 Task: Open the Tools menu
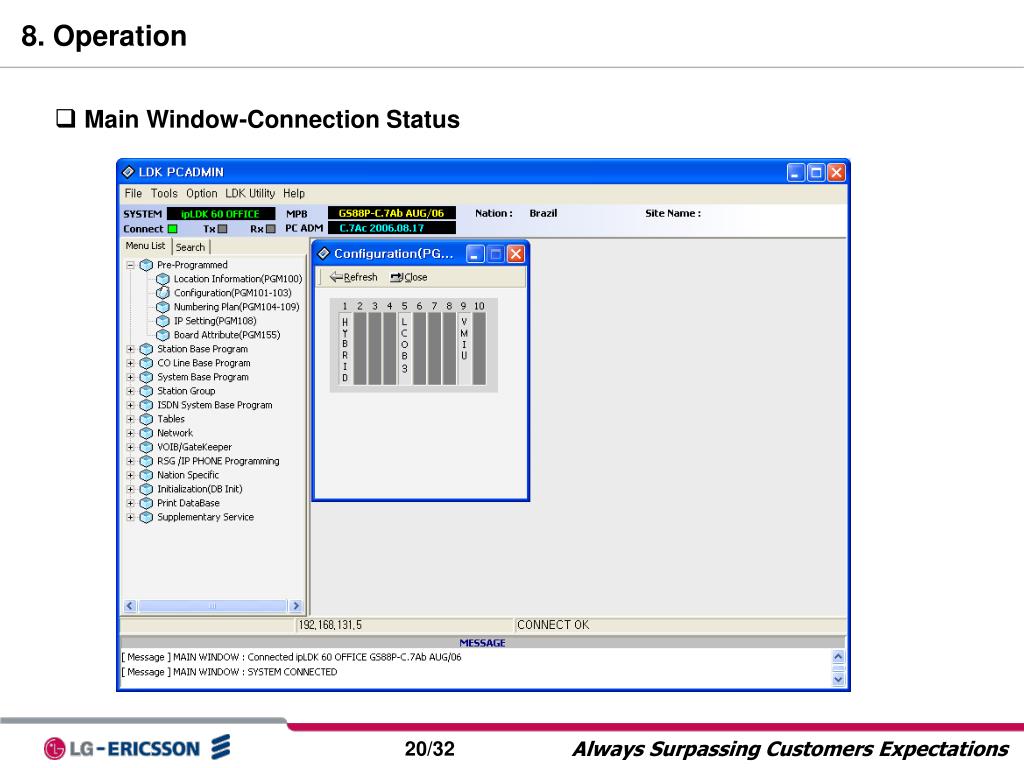click(164, 193)
